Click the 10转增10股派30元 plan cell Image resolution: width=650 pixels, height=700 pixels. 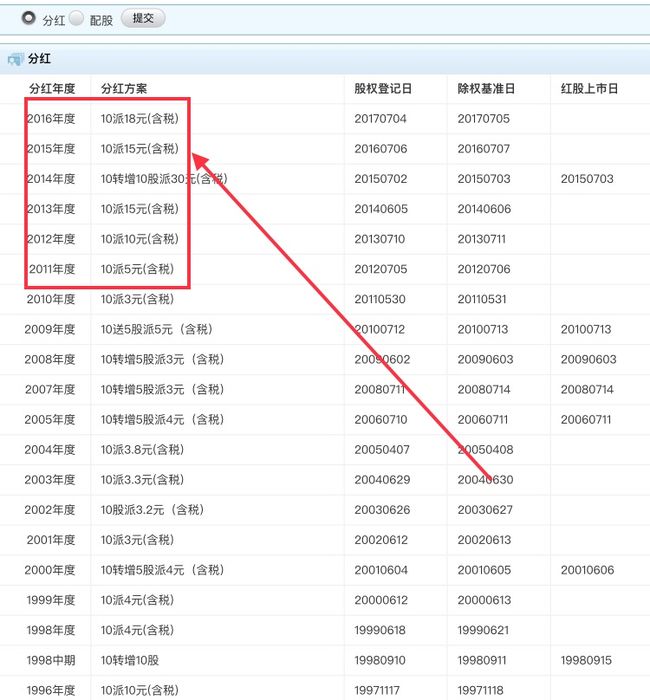coord(164,179)
